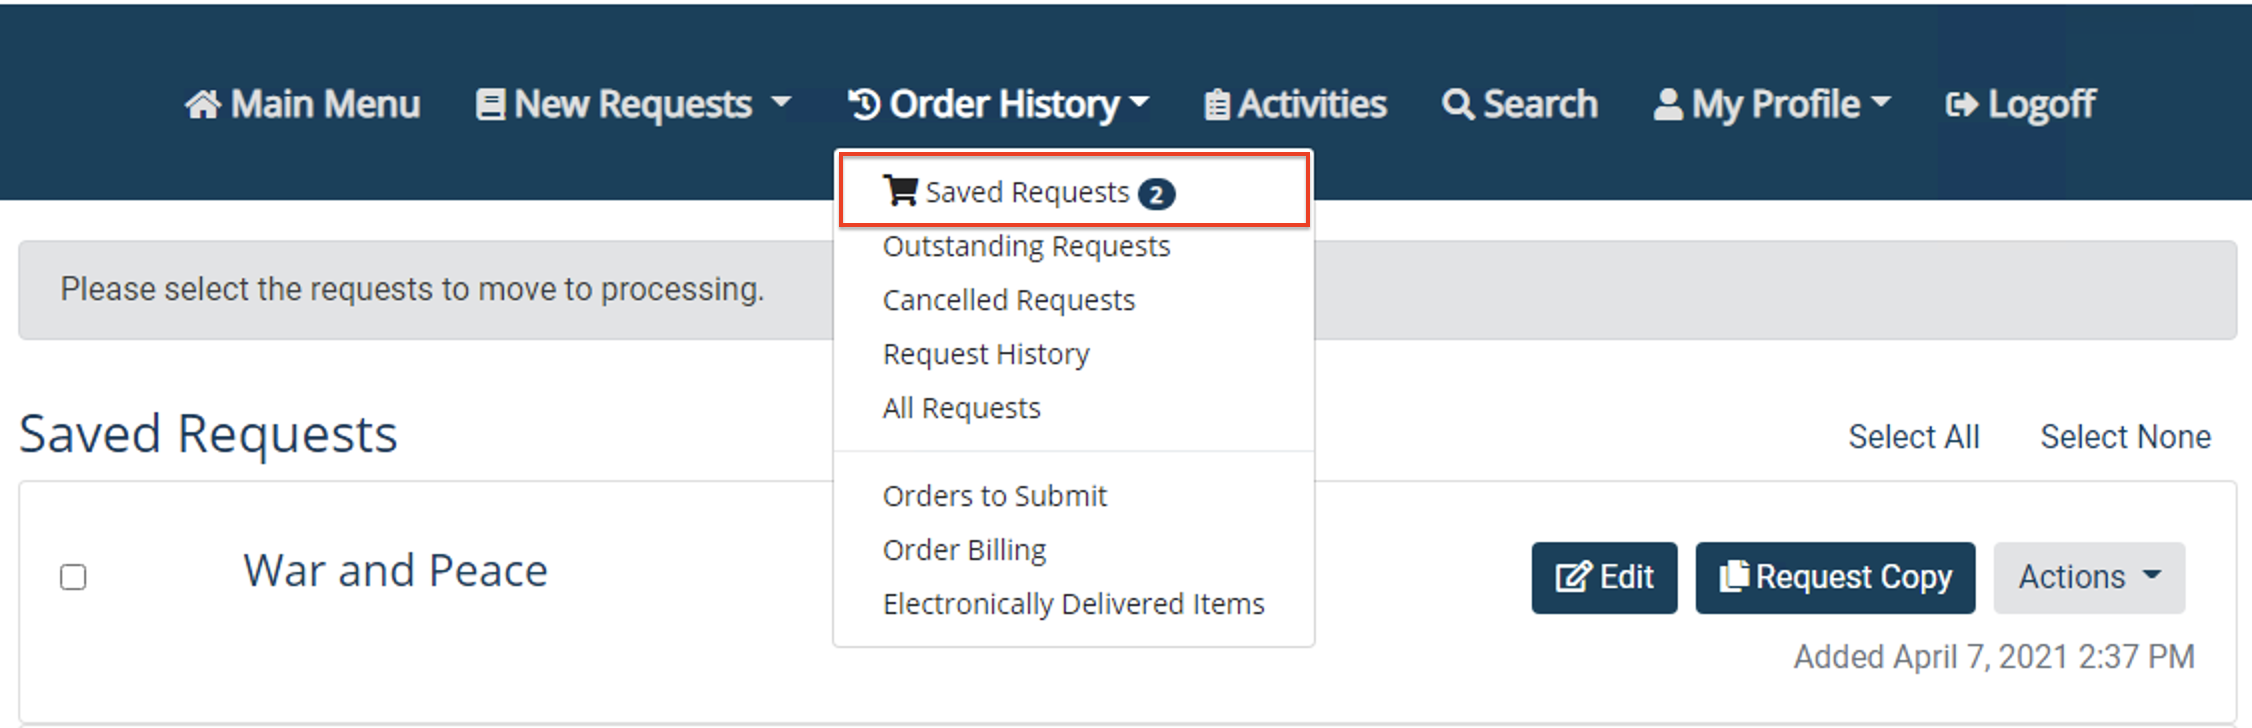
Task: Click the New Requests document icon
Action: [x=489, y=103]
